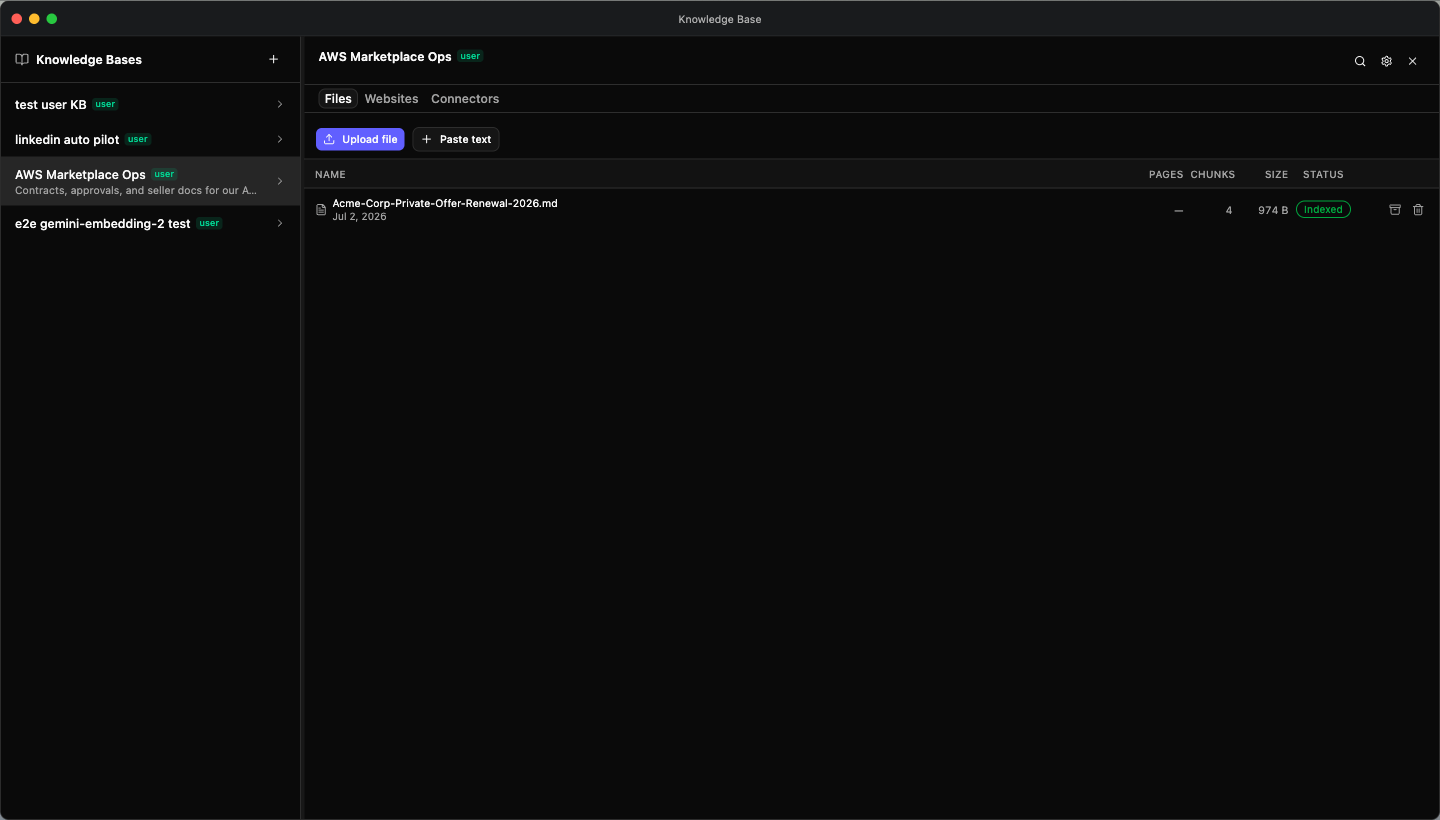Expand AWS Marketplace Ops sidebar chevron

280,181
